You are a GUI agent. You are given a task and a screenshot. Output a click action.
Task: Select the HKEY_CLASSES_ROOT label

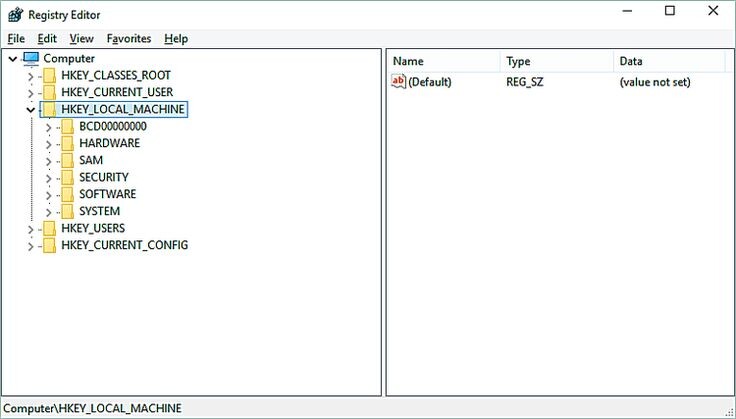[x=116, y=76]
